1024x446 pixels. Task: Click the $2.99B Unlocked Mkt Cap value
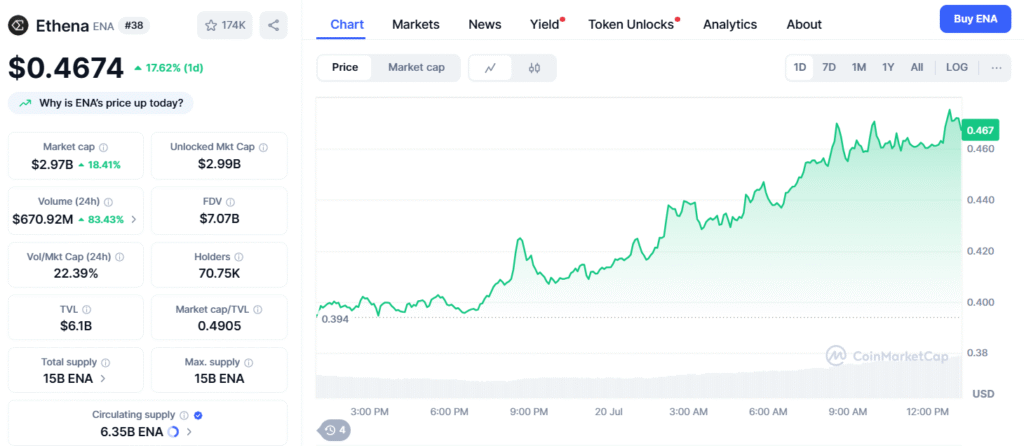(219, 165)
